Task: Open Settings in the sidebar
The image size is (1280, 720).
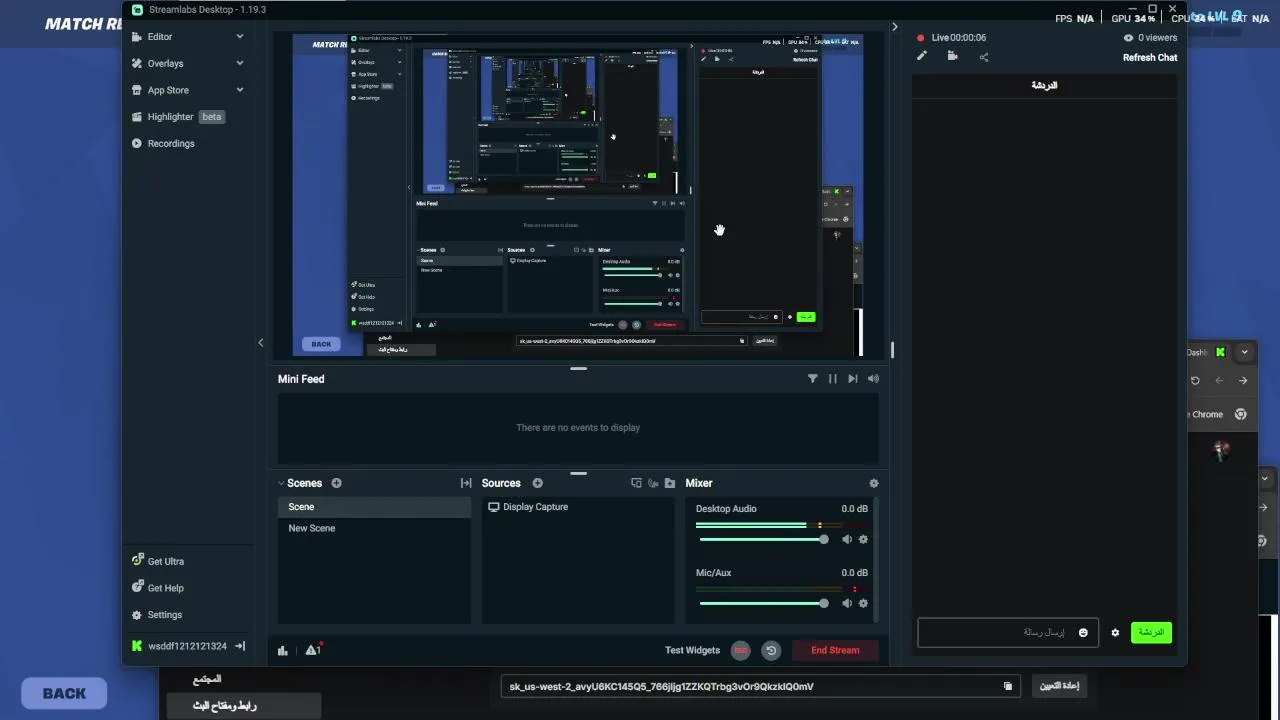Action: (x=164, y=615)
